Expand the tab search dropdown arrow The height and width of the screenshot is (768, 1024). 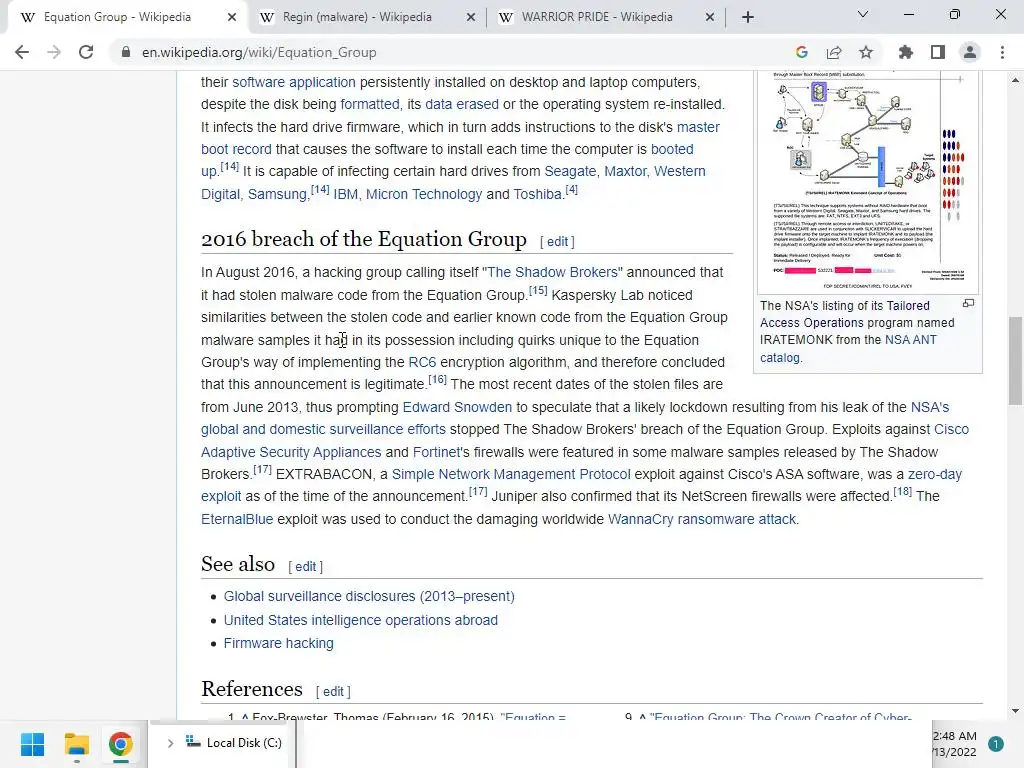(863, 14)
